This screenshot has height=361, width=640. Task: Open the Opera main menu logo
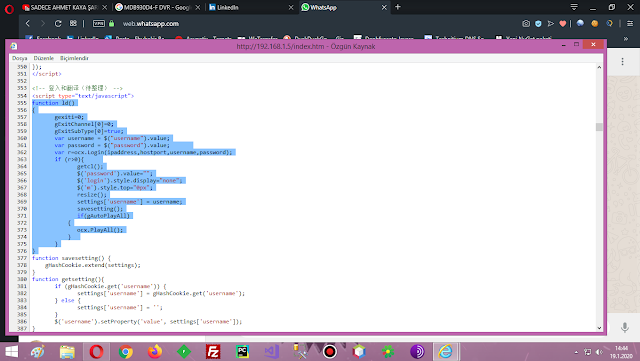[9, 9]
